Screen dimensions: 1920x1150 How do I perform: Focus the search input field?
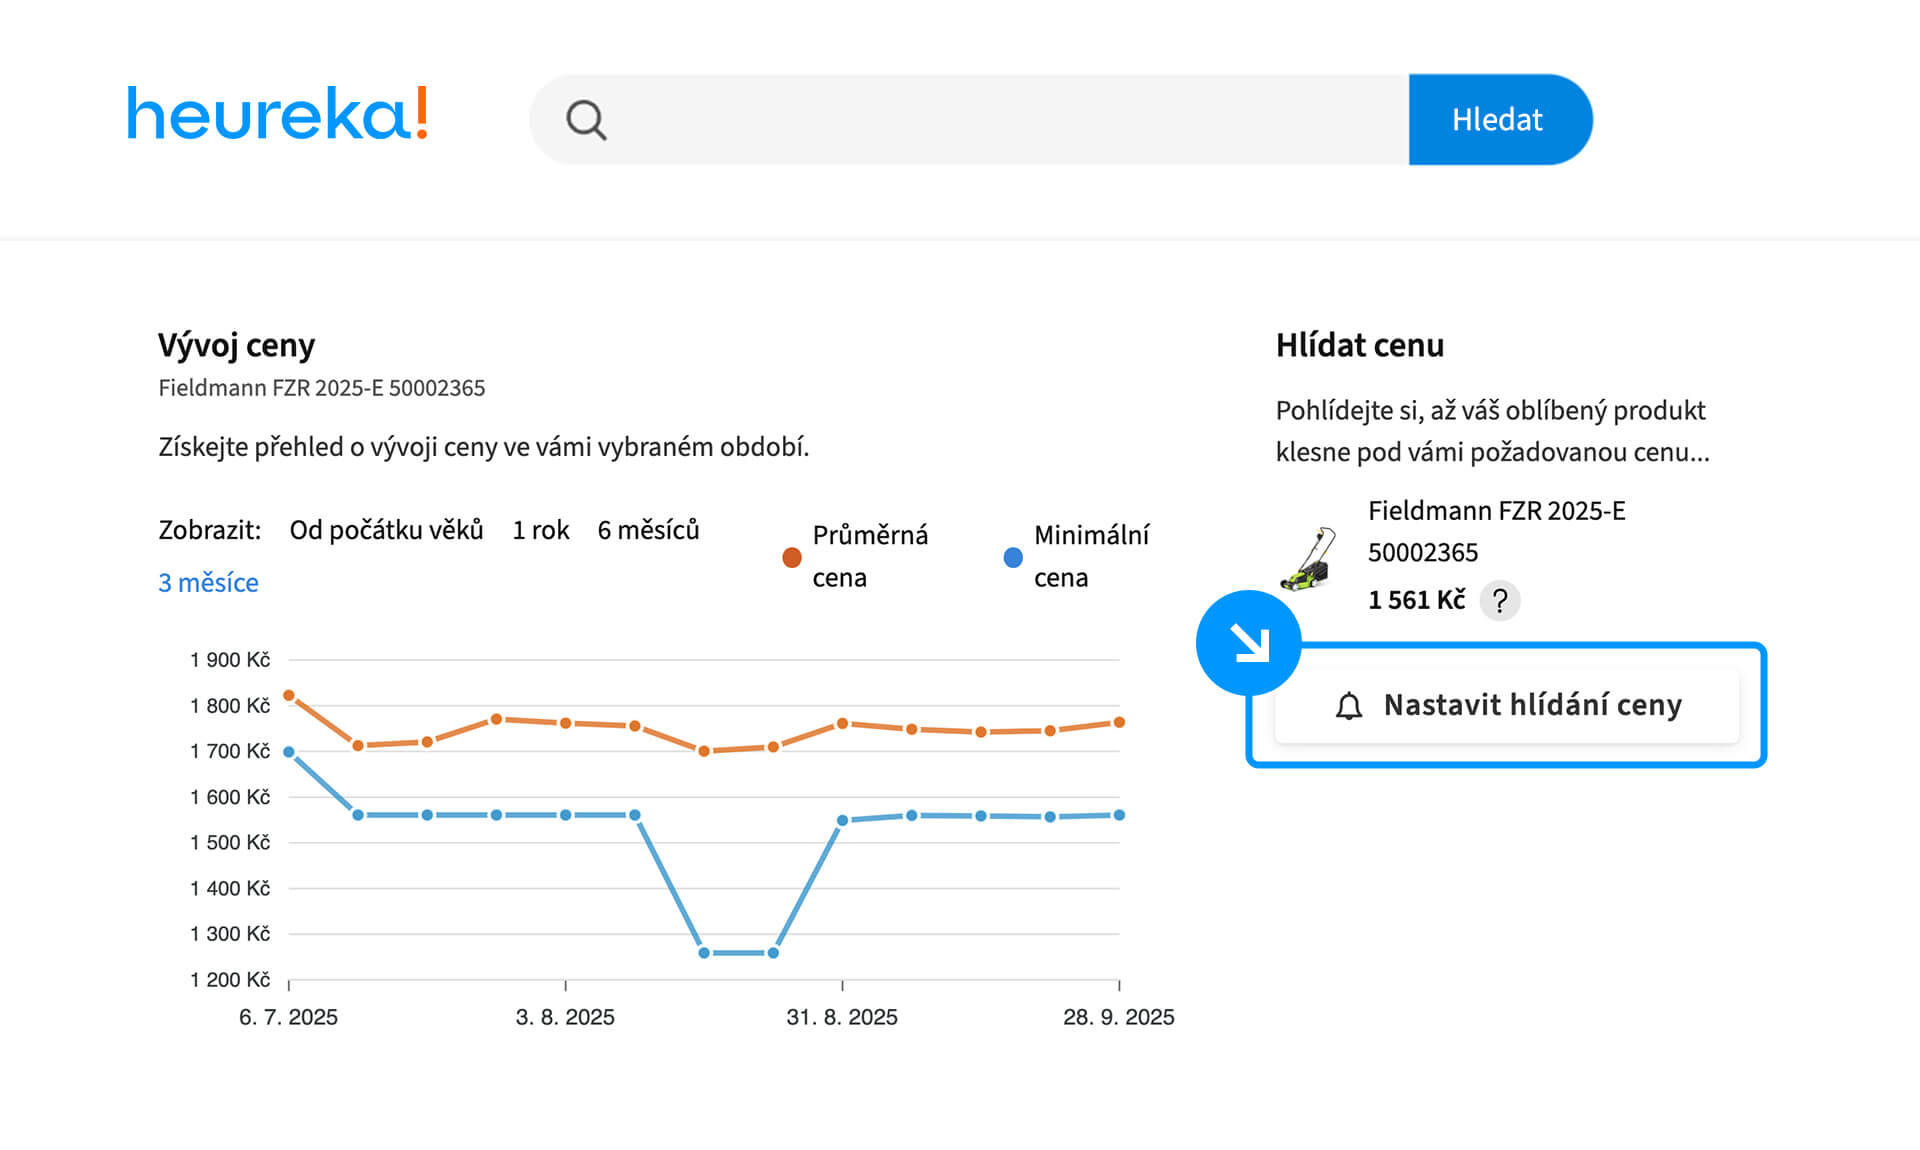pyautogui.click(x=1000, y=120)
